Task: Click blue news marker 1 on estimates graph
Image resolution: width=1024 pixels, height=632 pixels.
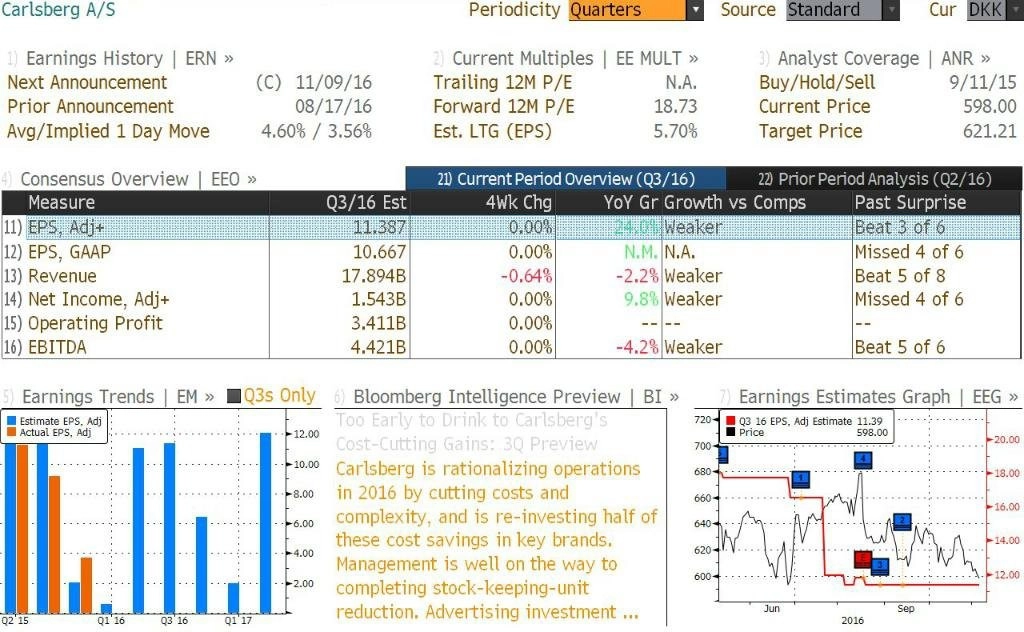Action: (x=801, y=479)
